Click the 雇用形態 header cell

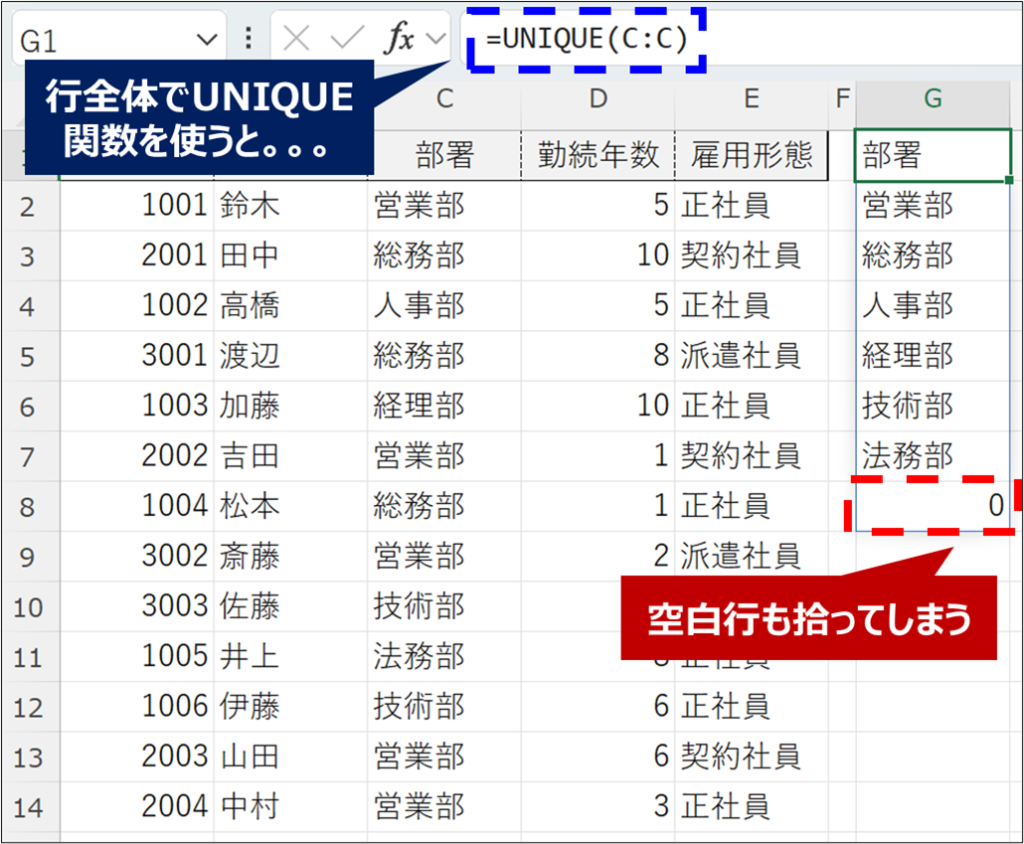click(x=751, y=155)
